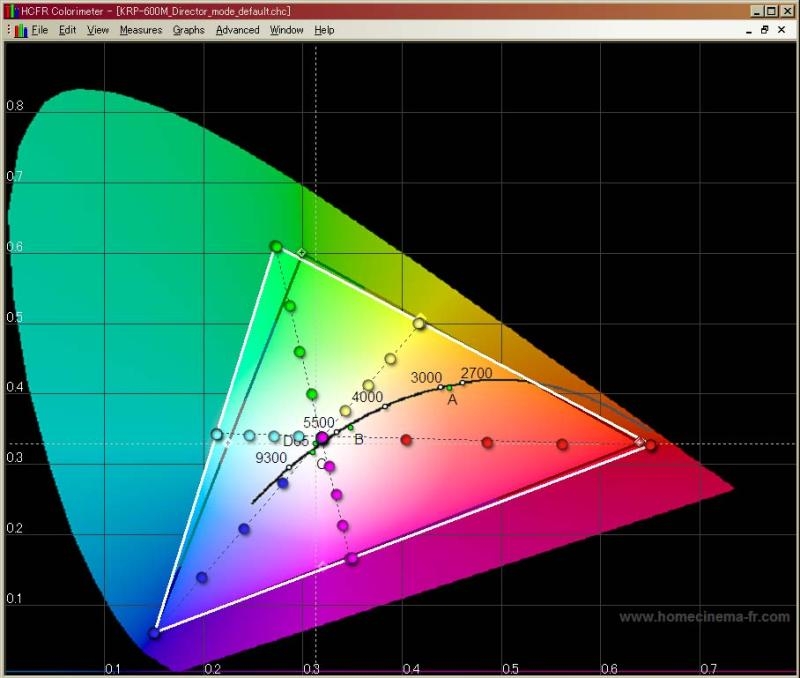Expand the Graphs menu
Viewport: 800px width, 678px height.
188,30
